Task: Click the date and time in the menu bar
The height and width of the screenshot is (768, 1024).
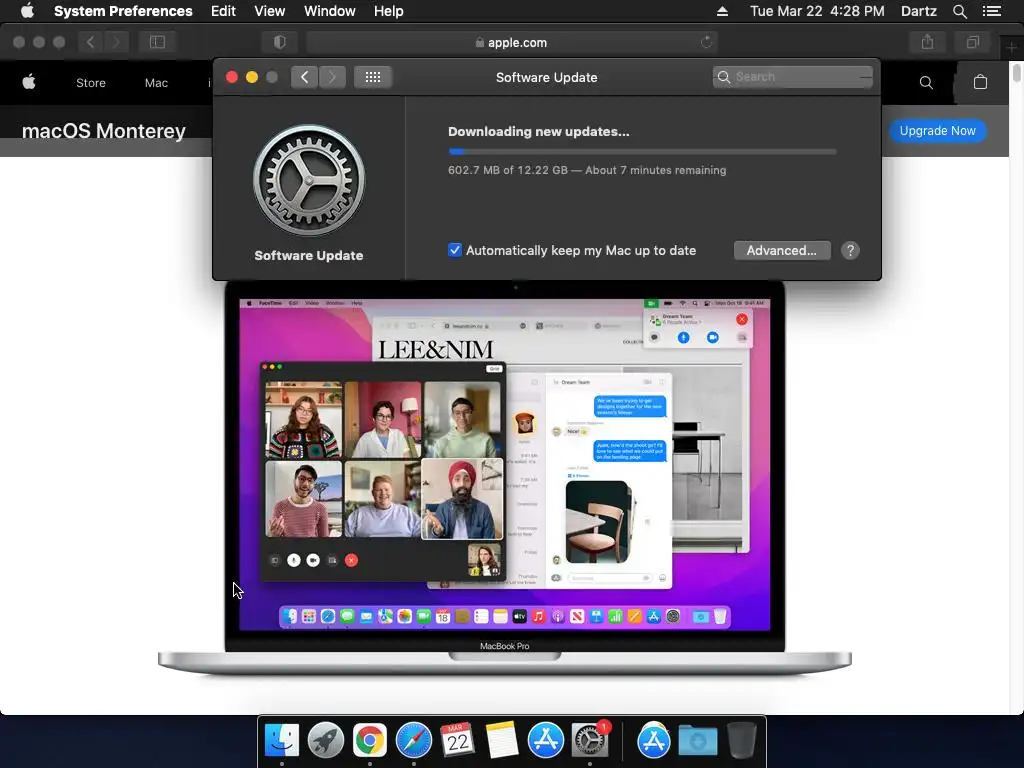Action: tap(817, 11)
